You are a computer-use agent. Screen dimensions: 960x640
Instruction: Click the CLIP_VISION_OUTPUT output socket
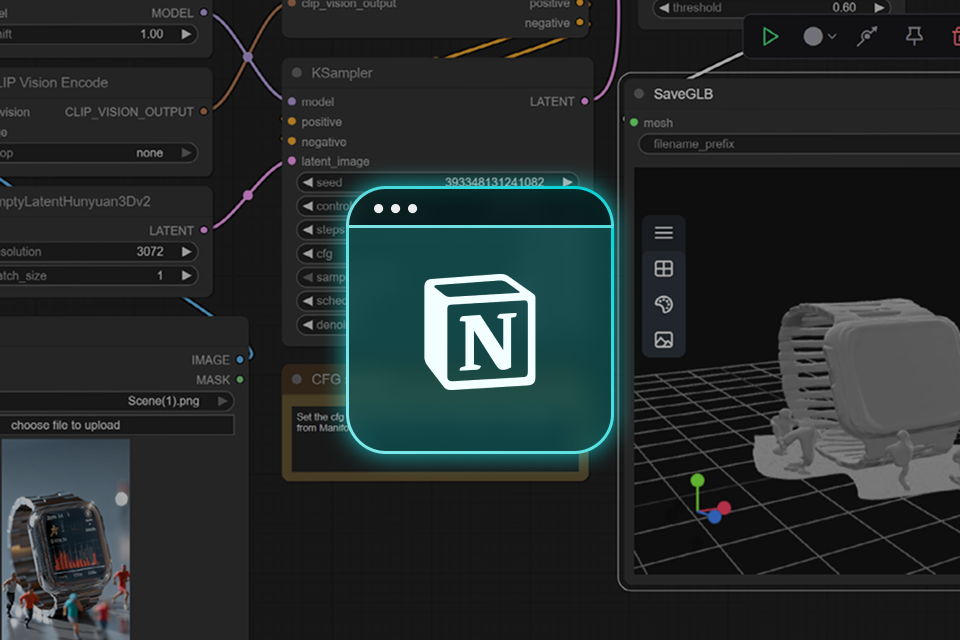204,111
